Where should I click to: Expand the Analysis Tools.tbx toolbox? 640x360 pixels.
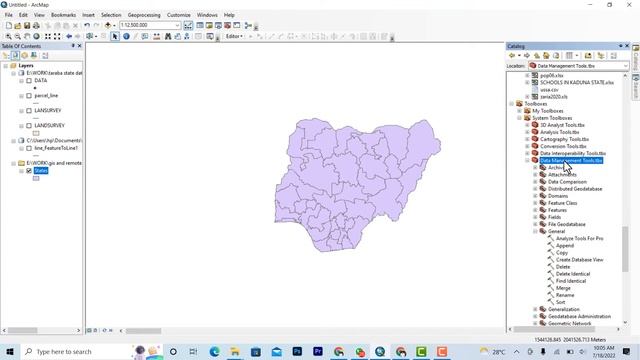pyautogui.click(x=527, y=132)
